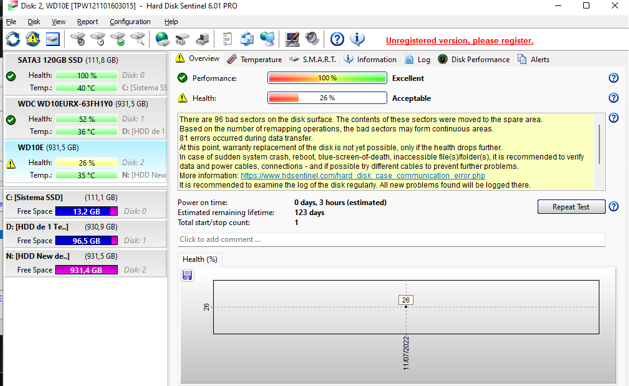The image size is (629, 386).
Task: Click the question mark help toolbar icon
Action: pyautogui.click(x=337, y=39)
